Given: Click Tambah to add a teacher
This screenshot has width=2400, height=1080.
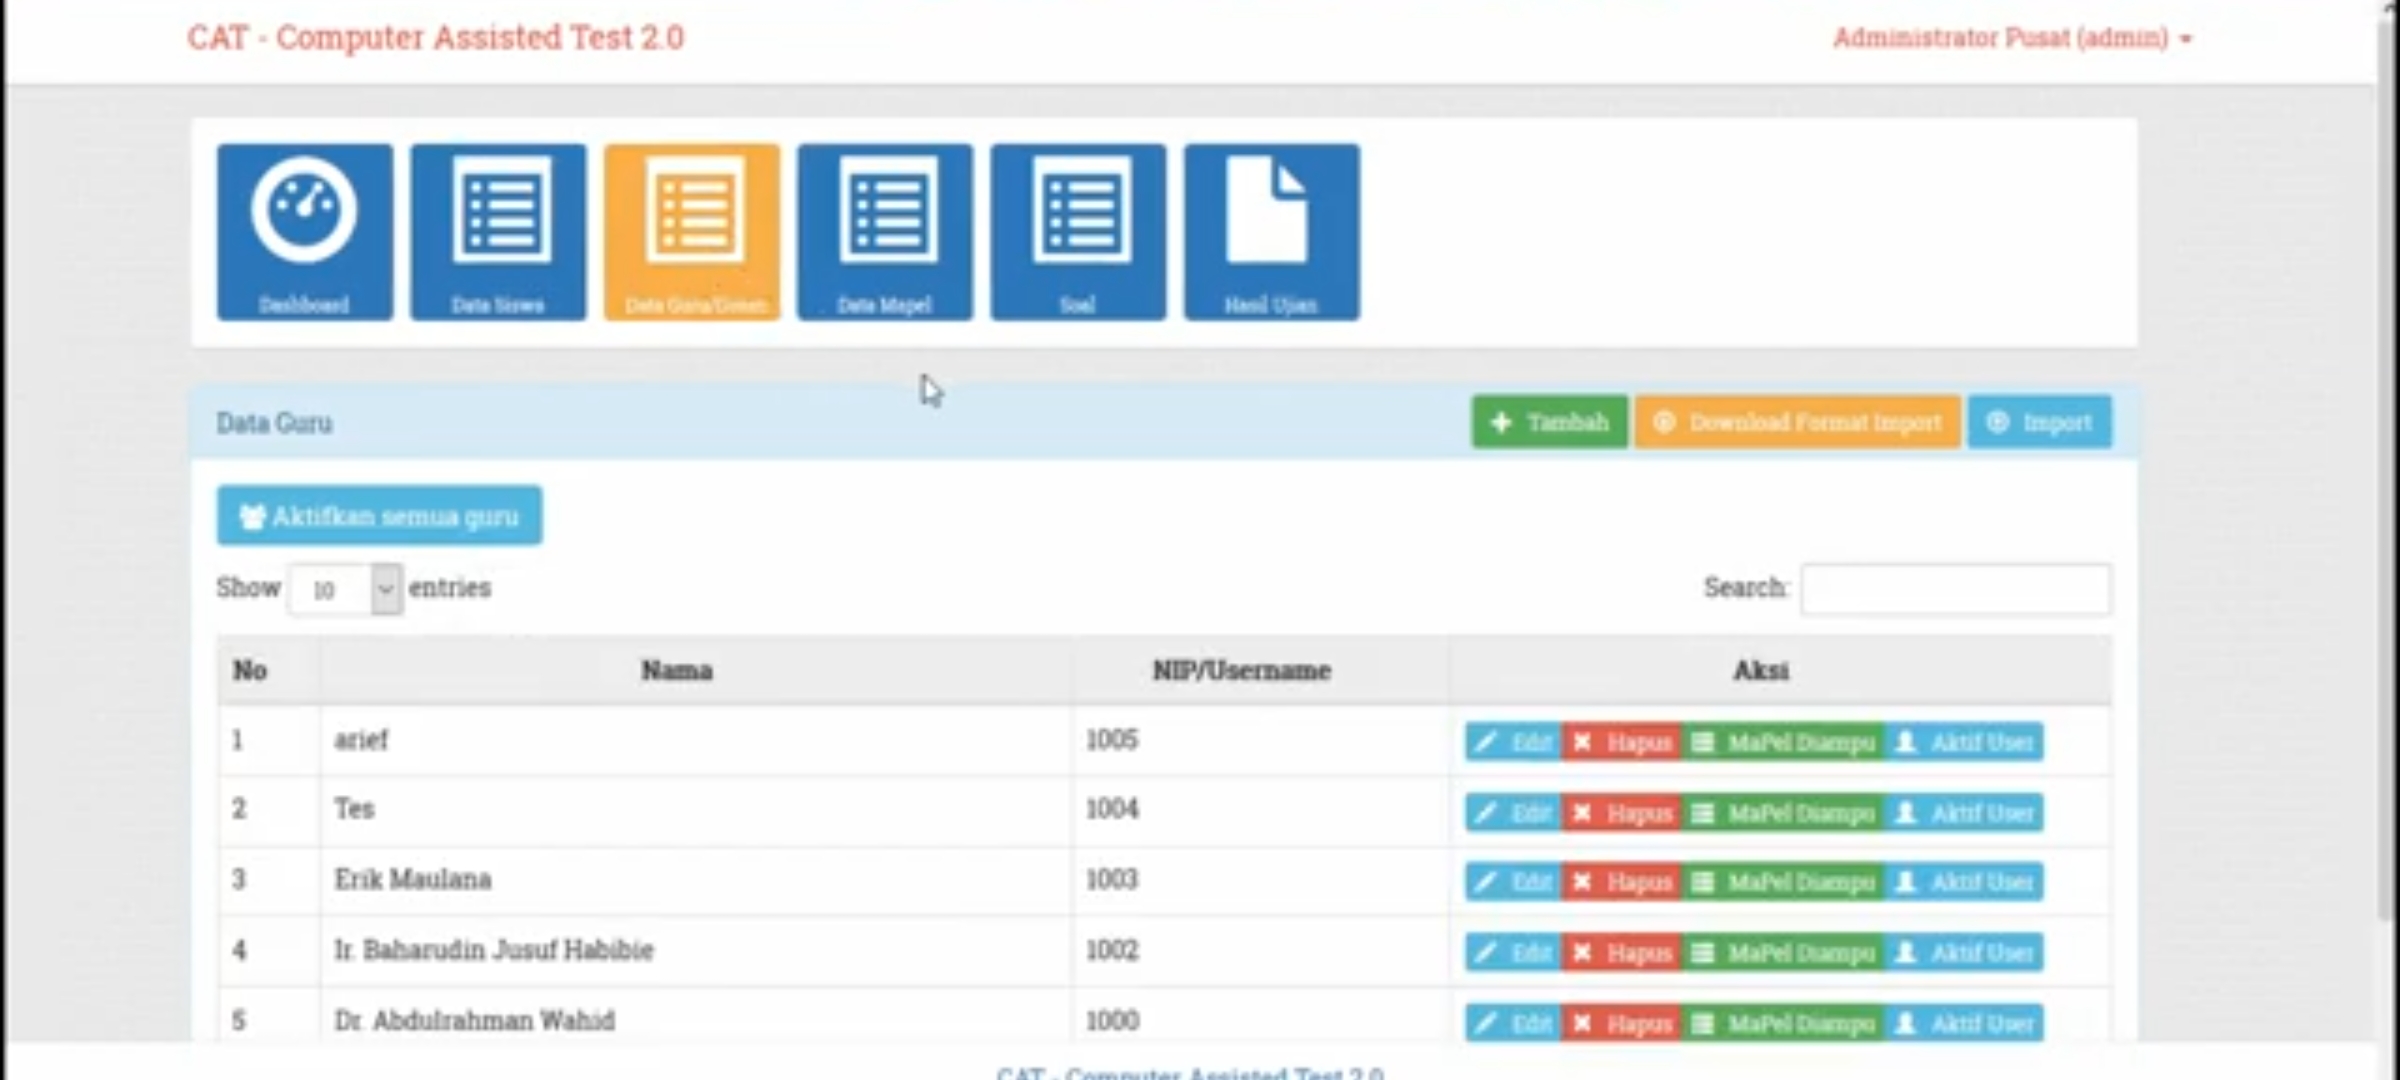Looking at the screenshot, I should 1548,422.
